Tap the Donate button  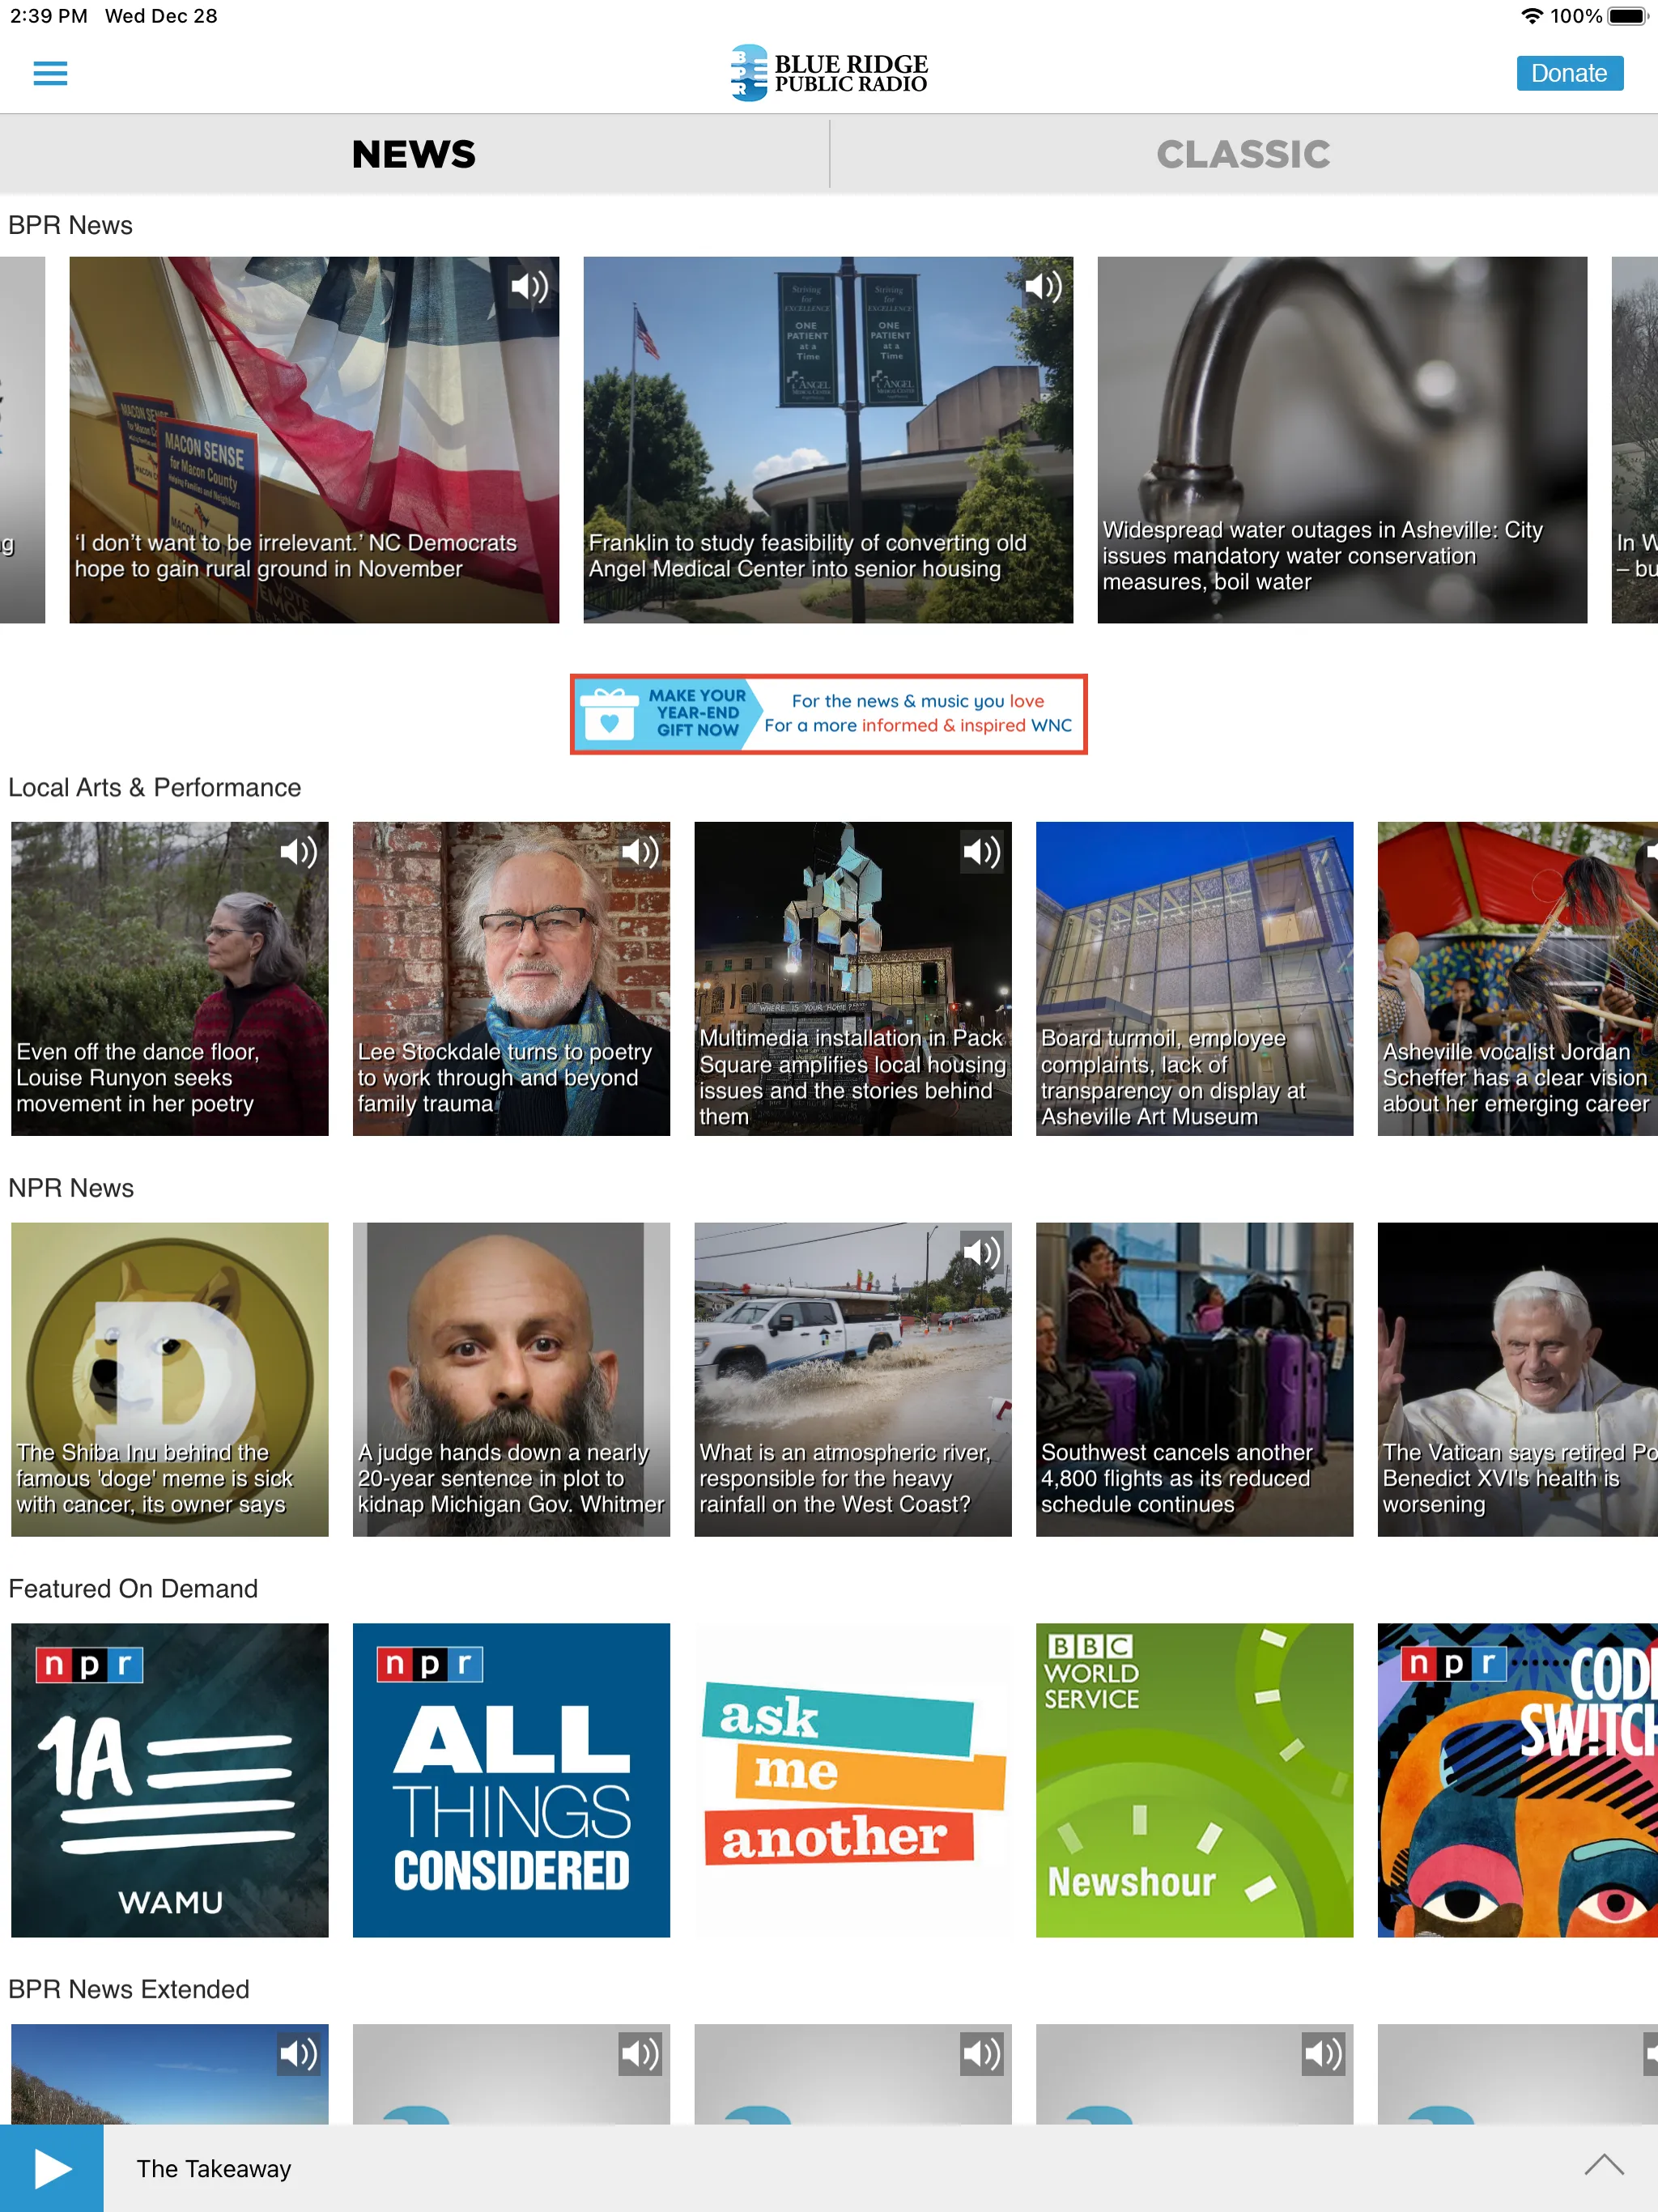pyautogui.click(x=1567, y=71)
